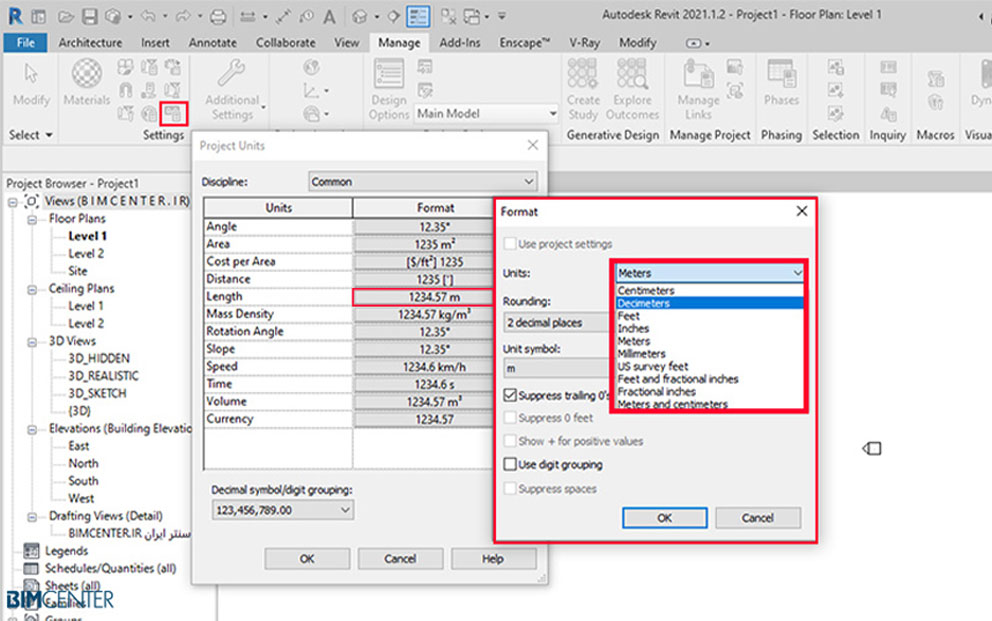Screen dimensions: 992x621
Task: Choose Decimeters from the Units list
Action: point(644,303)
